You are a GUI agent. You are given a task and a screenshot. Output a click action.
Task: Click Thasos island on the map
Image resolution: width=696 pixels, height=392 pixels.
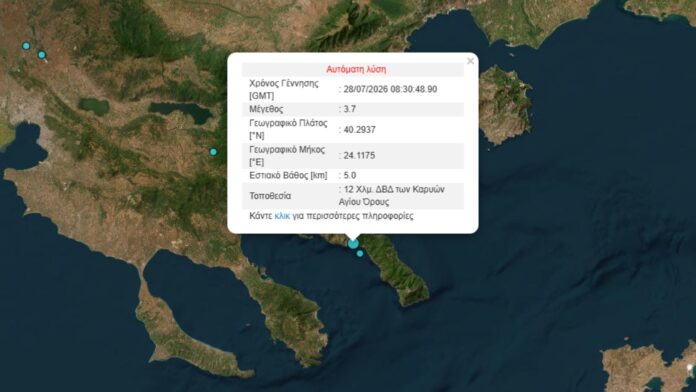point(505,106)
